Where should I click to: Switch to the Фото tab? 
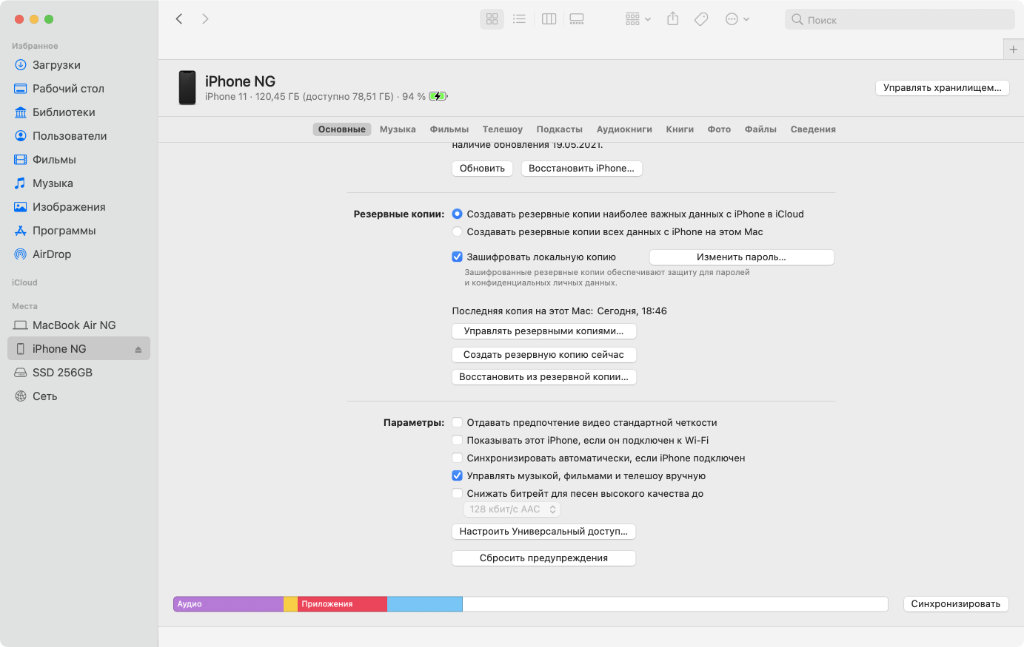click(x=719, y=129)
